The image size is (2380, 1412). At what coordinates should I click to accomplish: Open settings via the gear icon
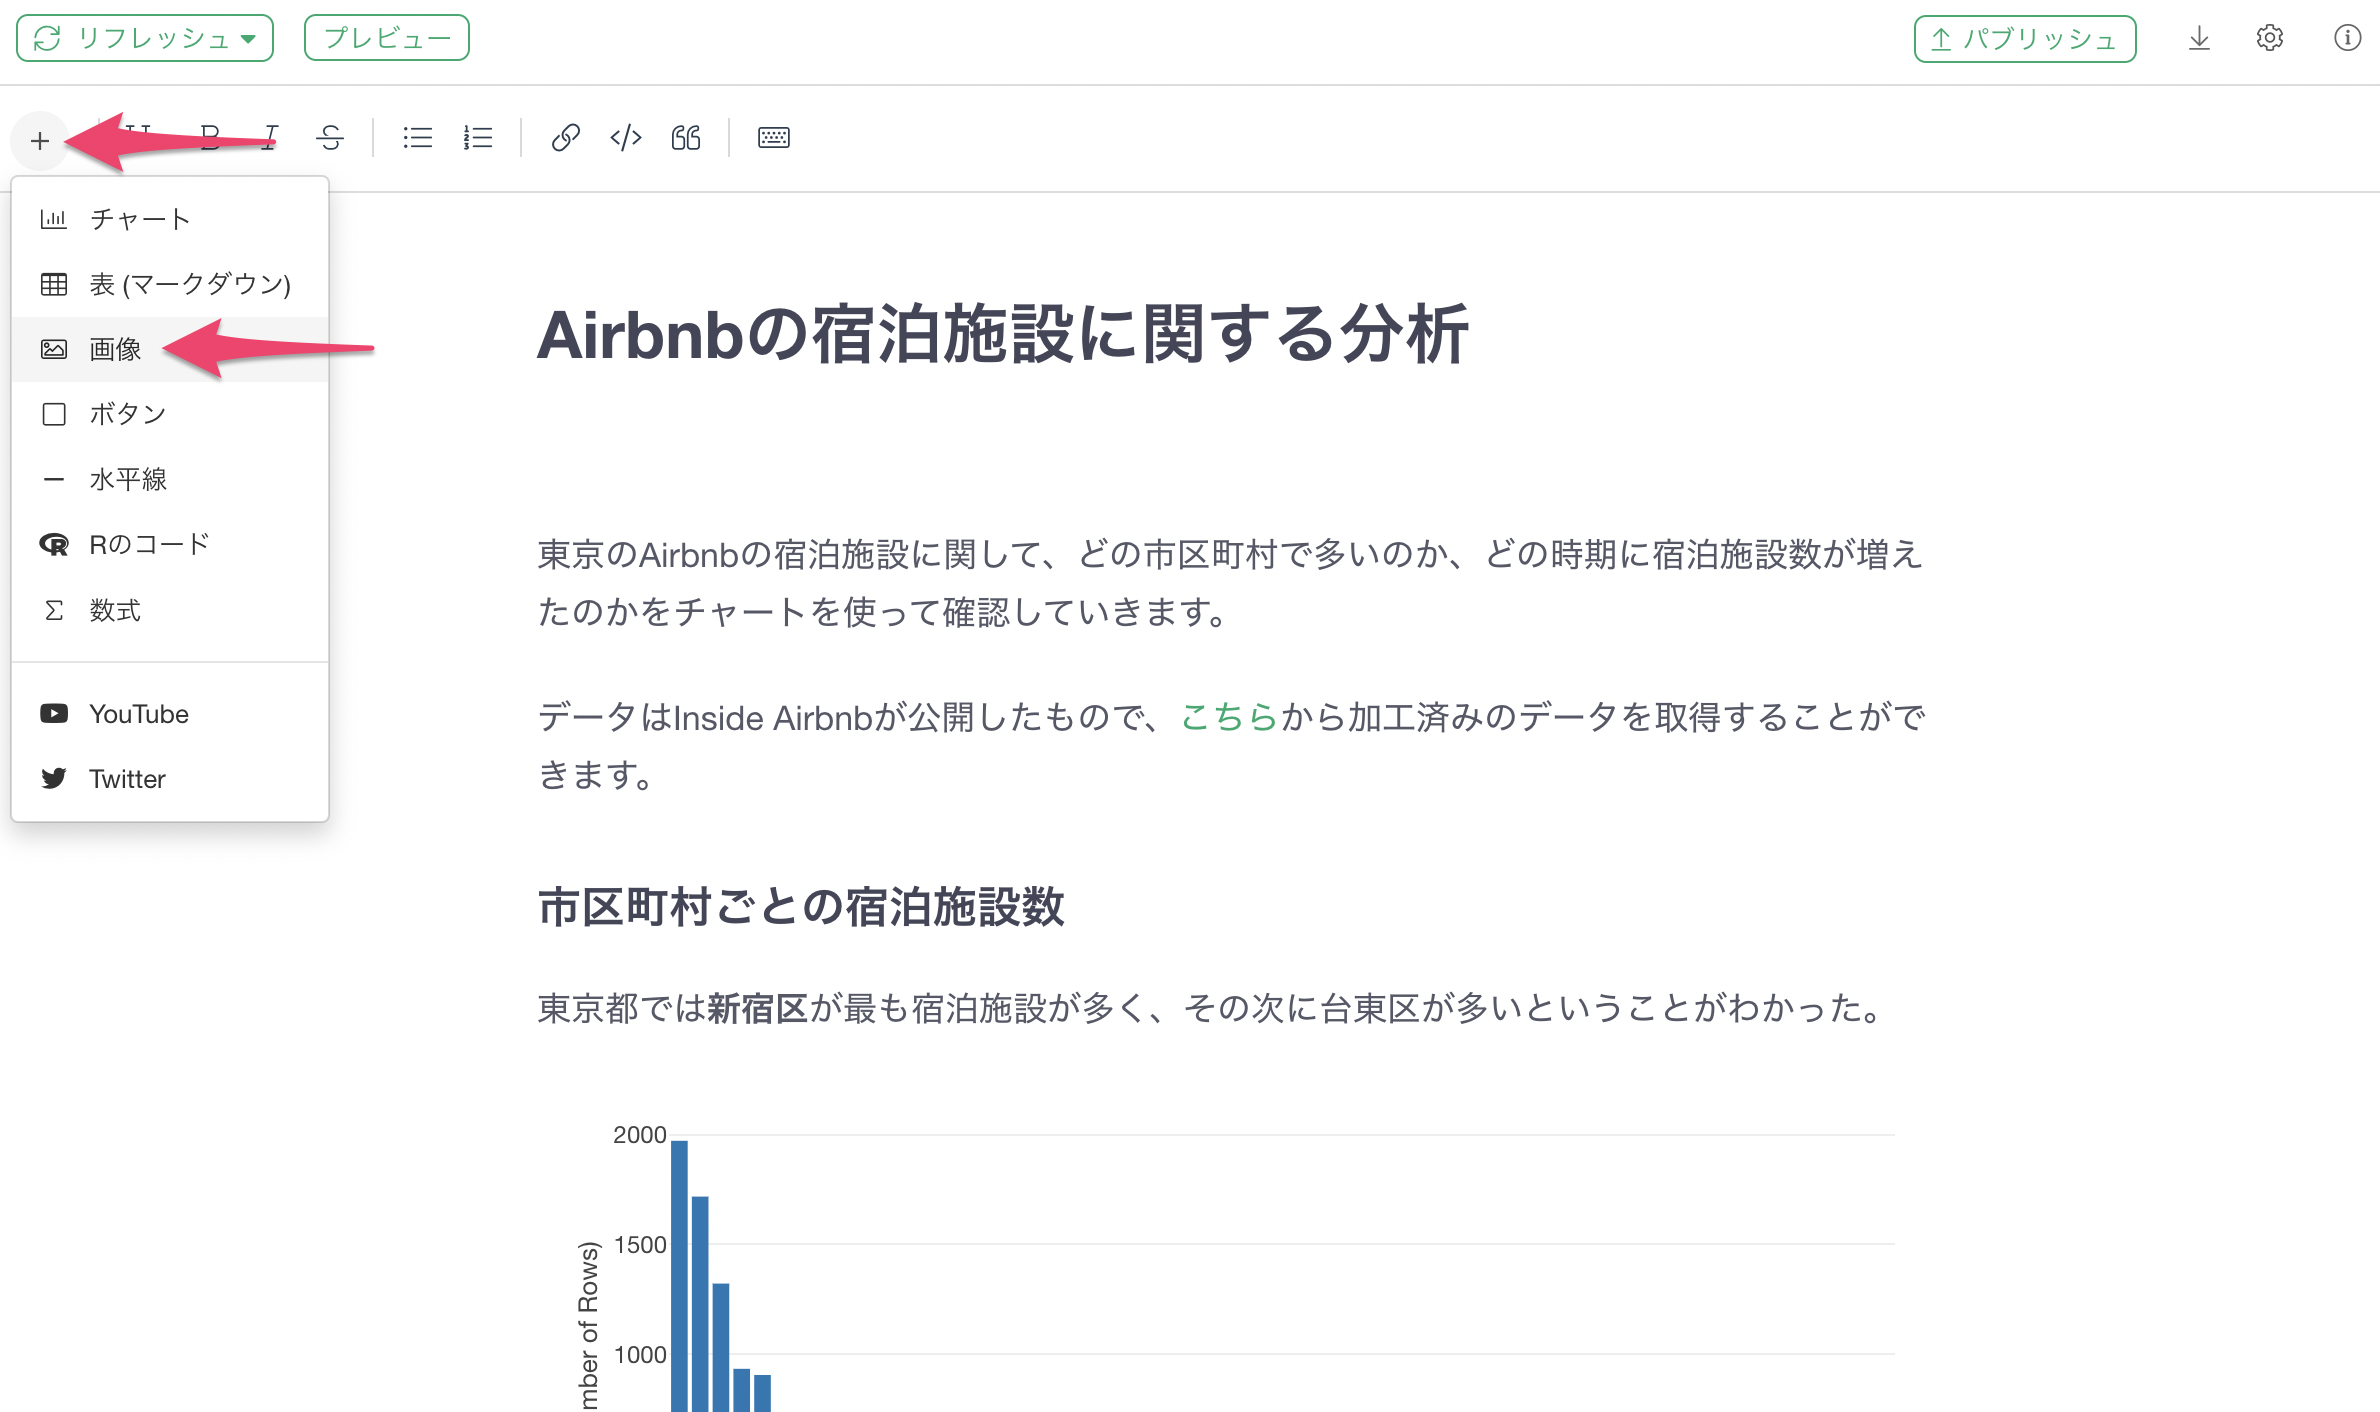tap(2269, 38)
